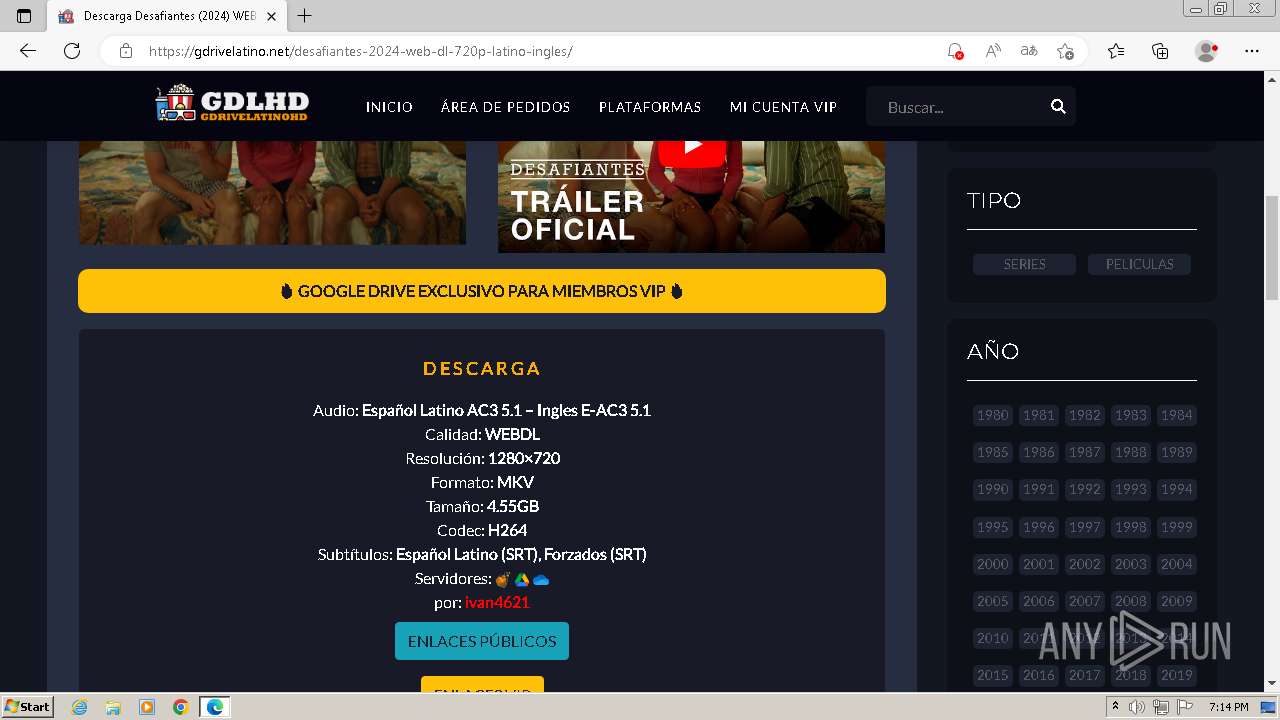The height and width of the screenshot is (720, 1280).
Task: Refresh the current page
Action: [72, 51]
